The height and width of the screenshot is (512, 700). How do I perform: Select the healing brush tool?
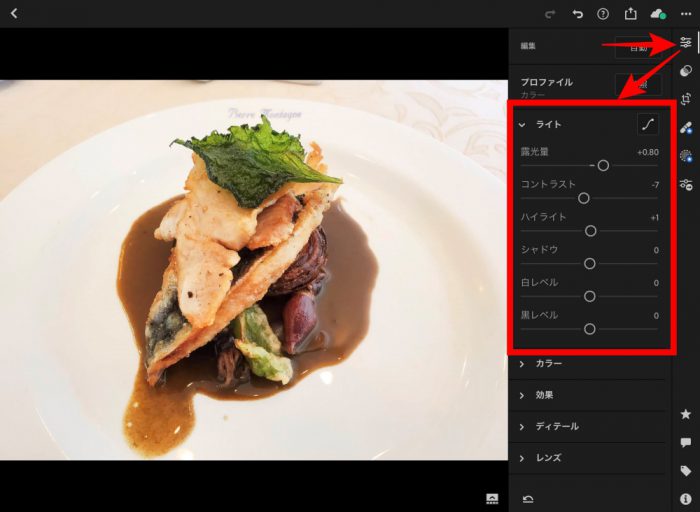pyautogui.click(x=686, y=128)
